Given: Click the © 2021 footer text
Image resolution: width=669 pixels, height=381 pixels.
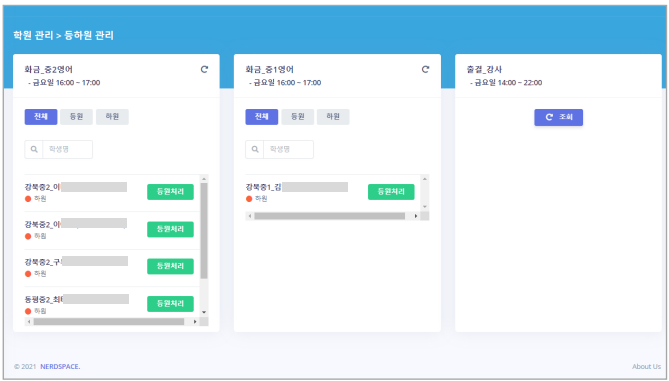Looking at the screenshot, I should point(25,366).
